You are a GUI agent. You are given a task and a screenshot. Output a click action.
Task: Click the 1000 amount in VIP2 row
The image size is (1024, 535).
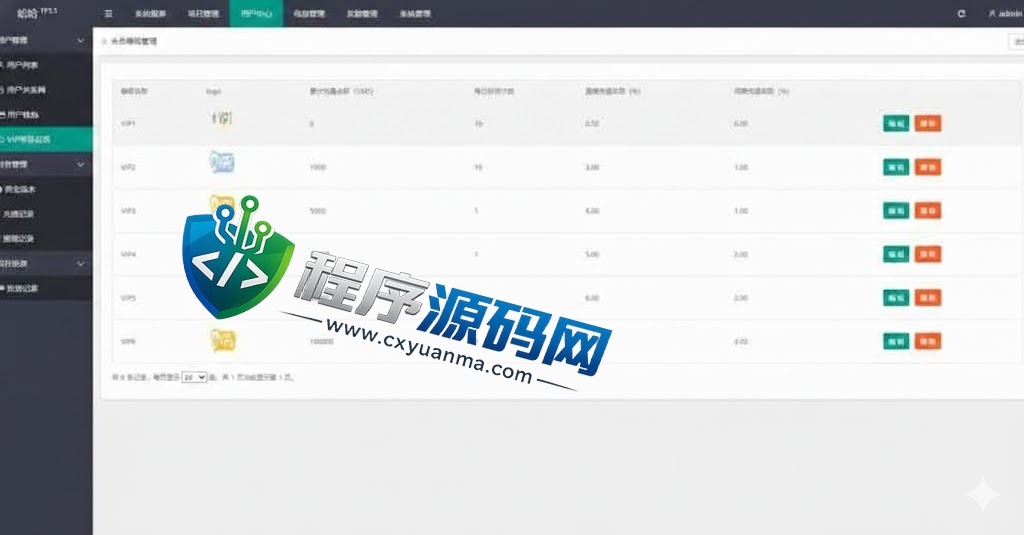pyautogui.click(x=317, y=167)
